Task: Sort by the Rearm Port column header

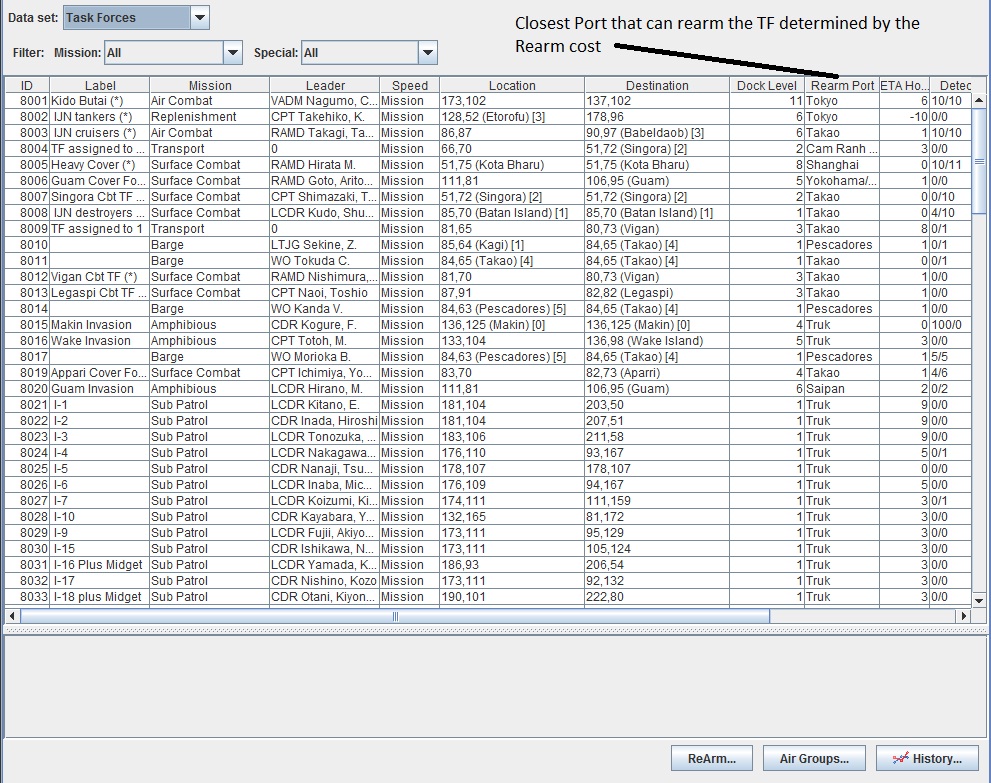Action: pos(842,85)
